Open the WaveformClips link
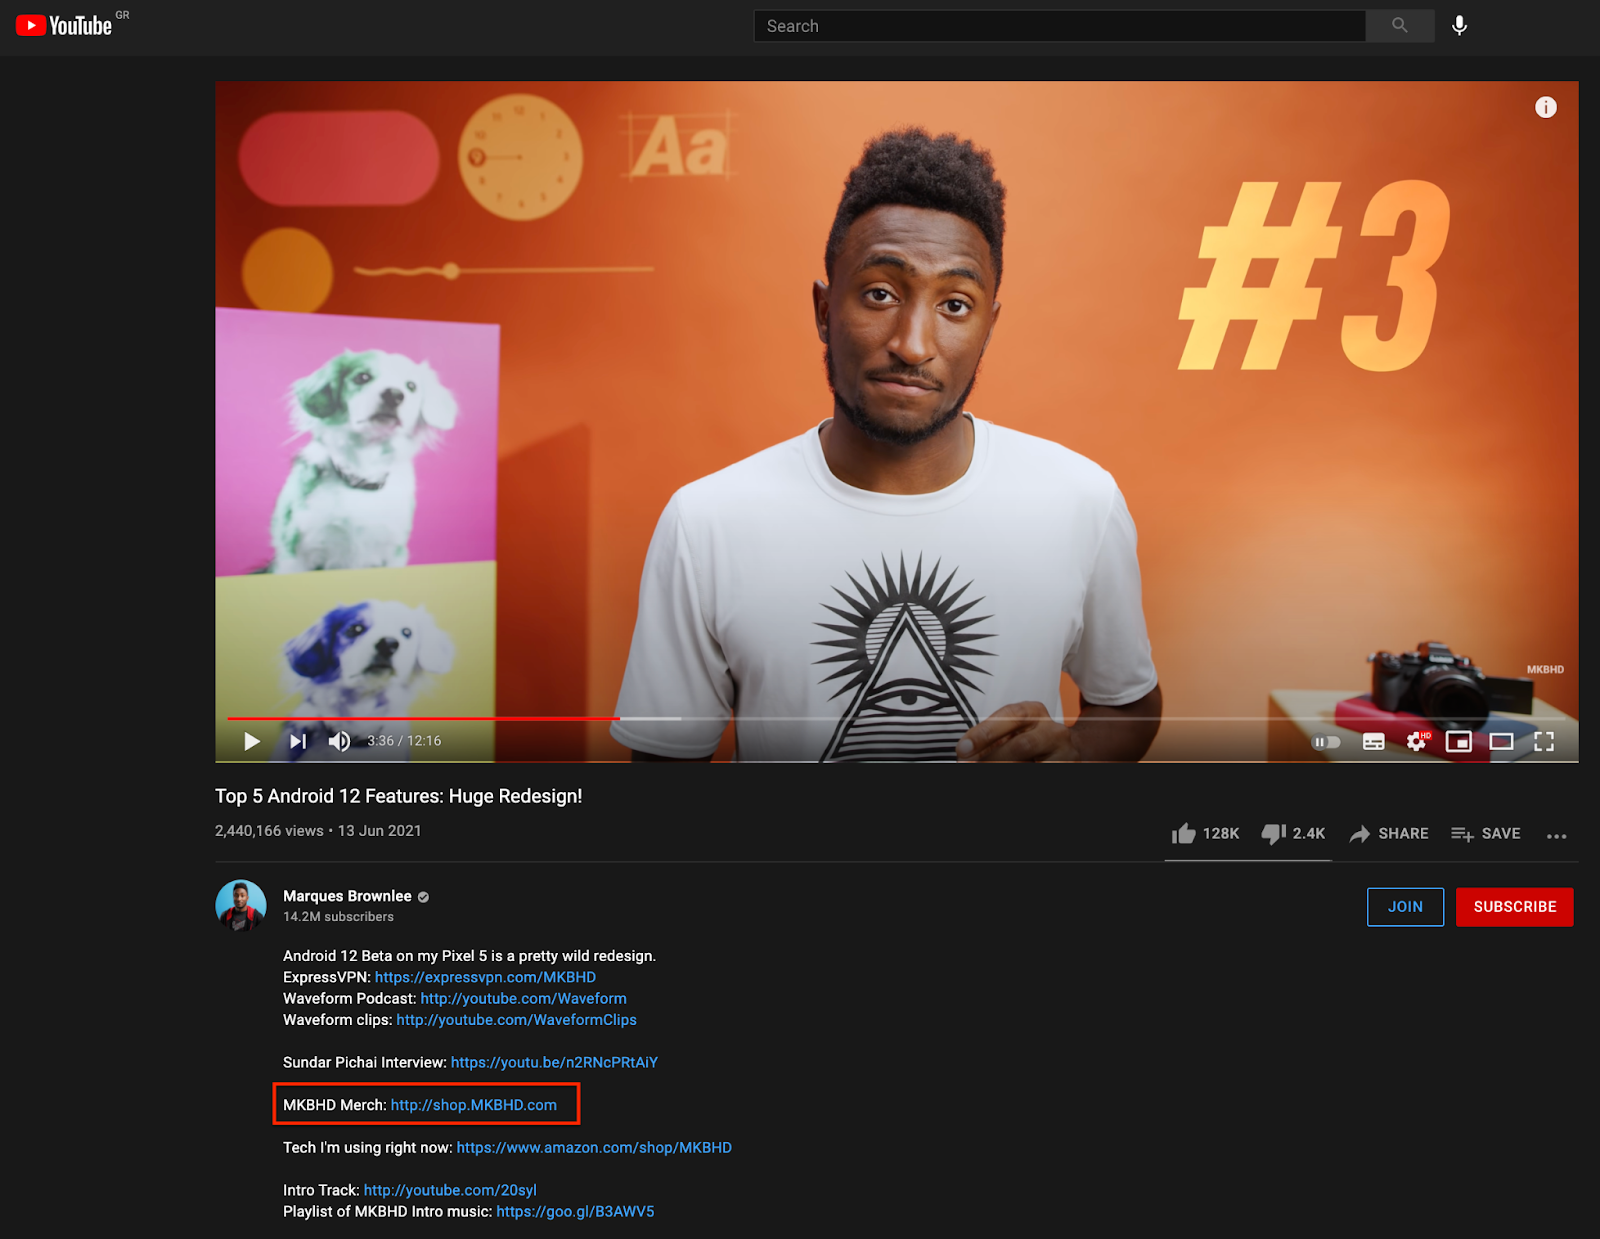This screenshot has width=1600, height=1239. pyautogui.click(x=516, y=1020)
